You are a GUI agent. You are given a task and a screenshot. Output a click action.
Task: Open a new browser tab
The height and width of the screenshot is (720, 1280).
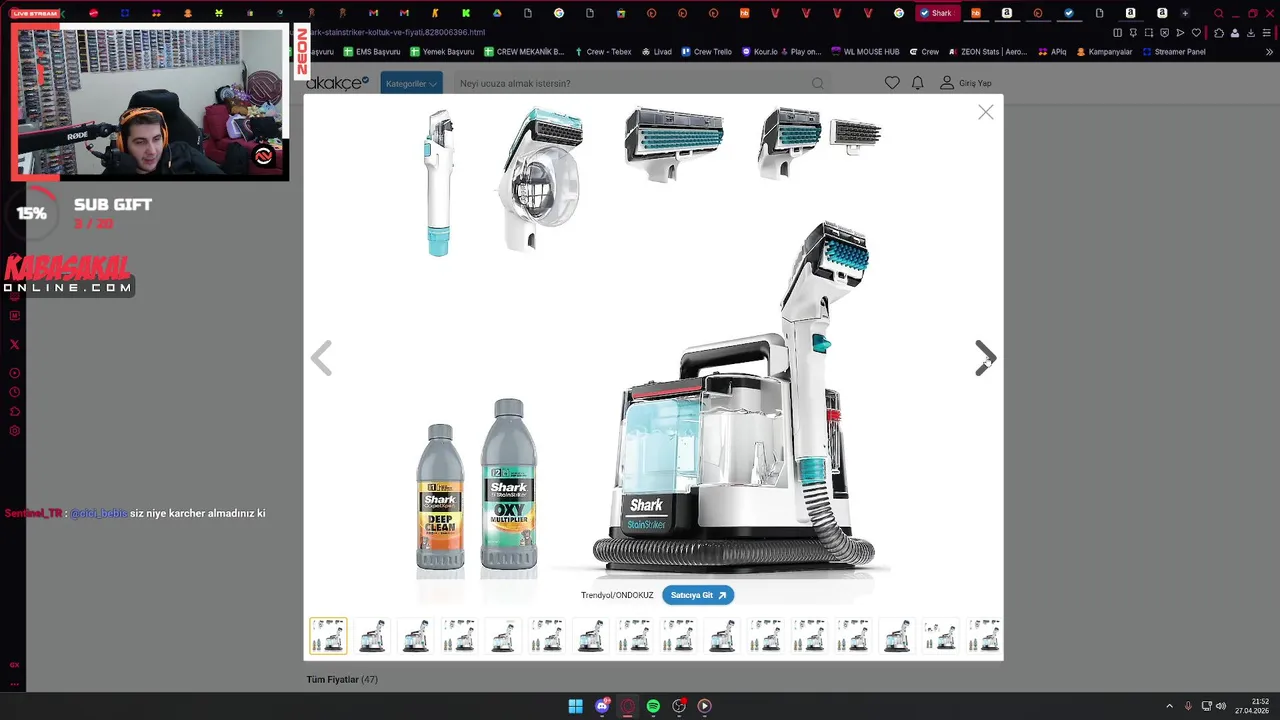(x=1186, y=13)
